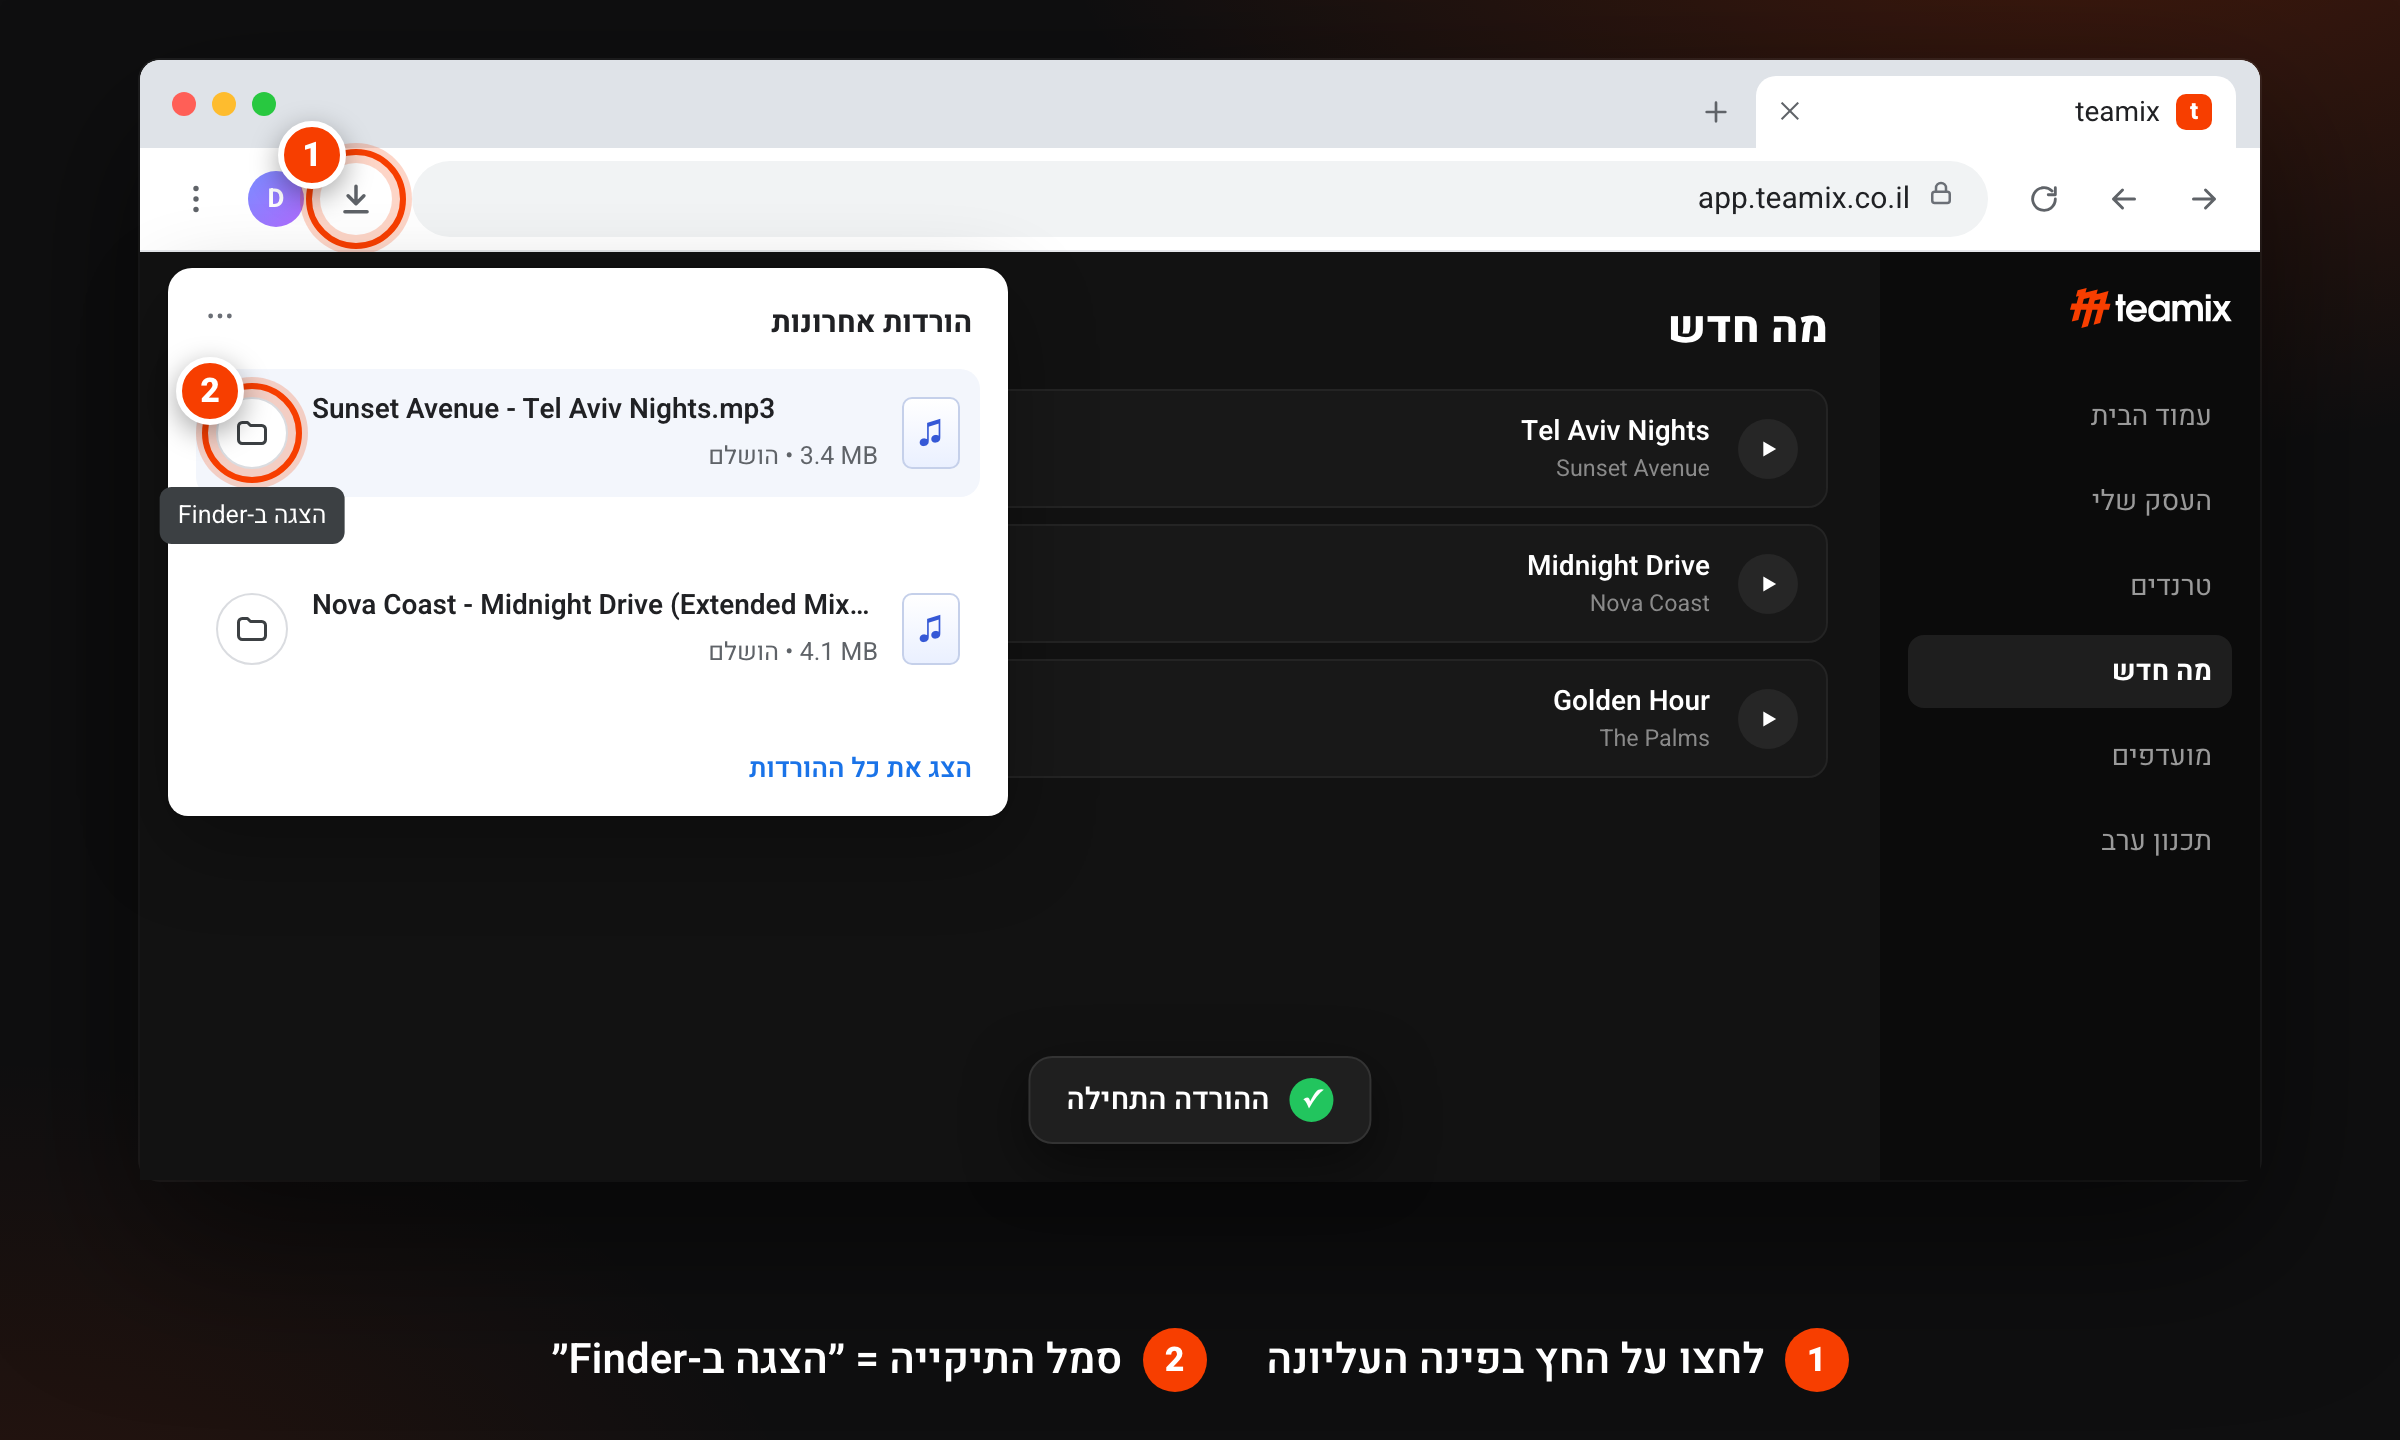
Task: Select the teamix browser tab
Action: pyautogui.click(x=1996, y=112)
